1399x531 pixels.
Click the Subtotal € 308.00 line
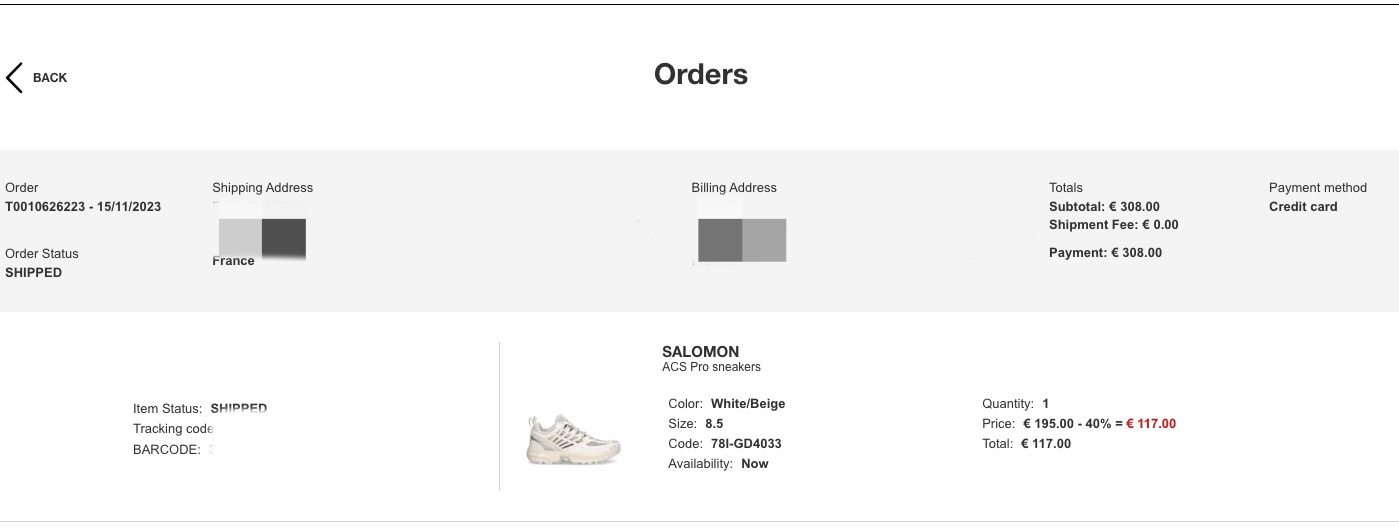tap(1104, 207)
